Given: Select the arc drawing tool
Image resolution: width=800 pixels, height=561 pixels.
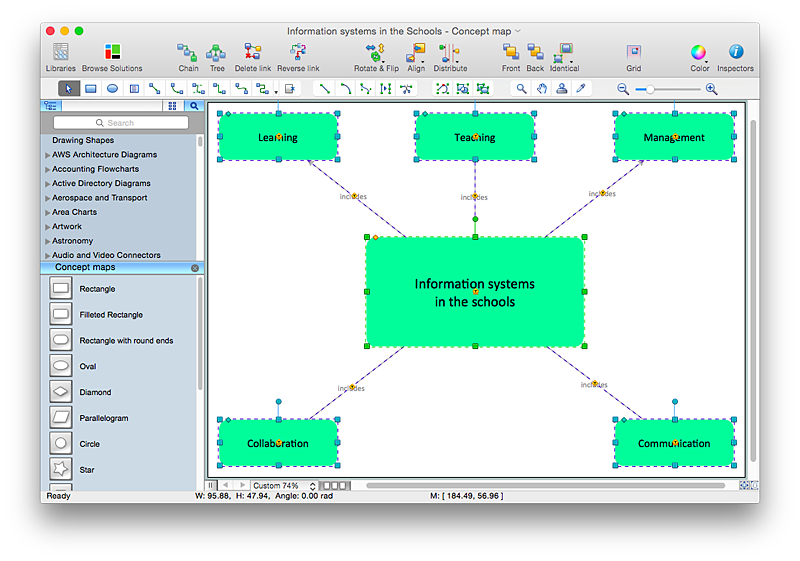Looking at the screenshot, I should 345,89.
